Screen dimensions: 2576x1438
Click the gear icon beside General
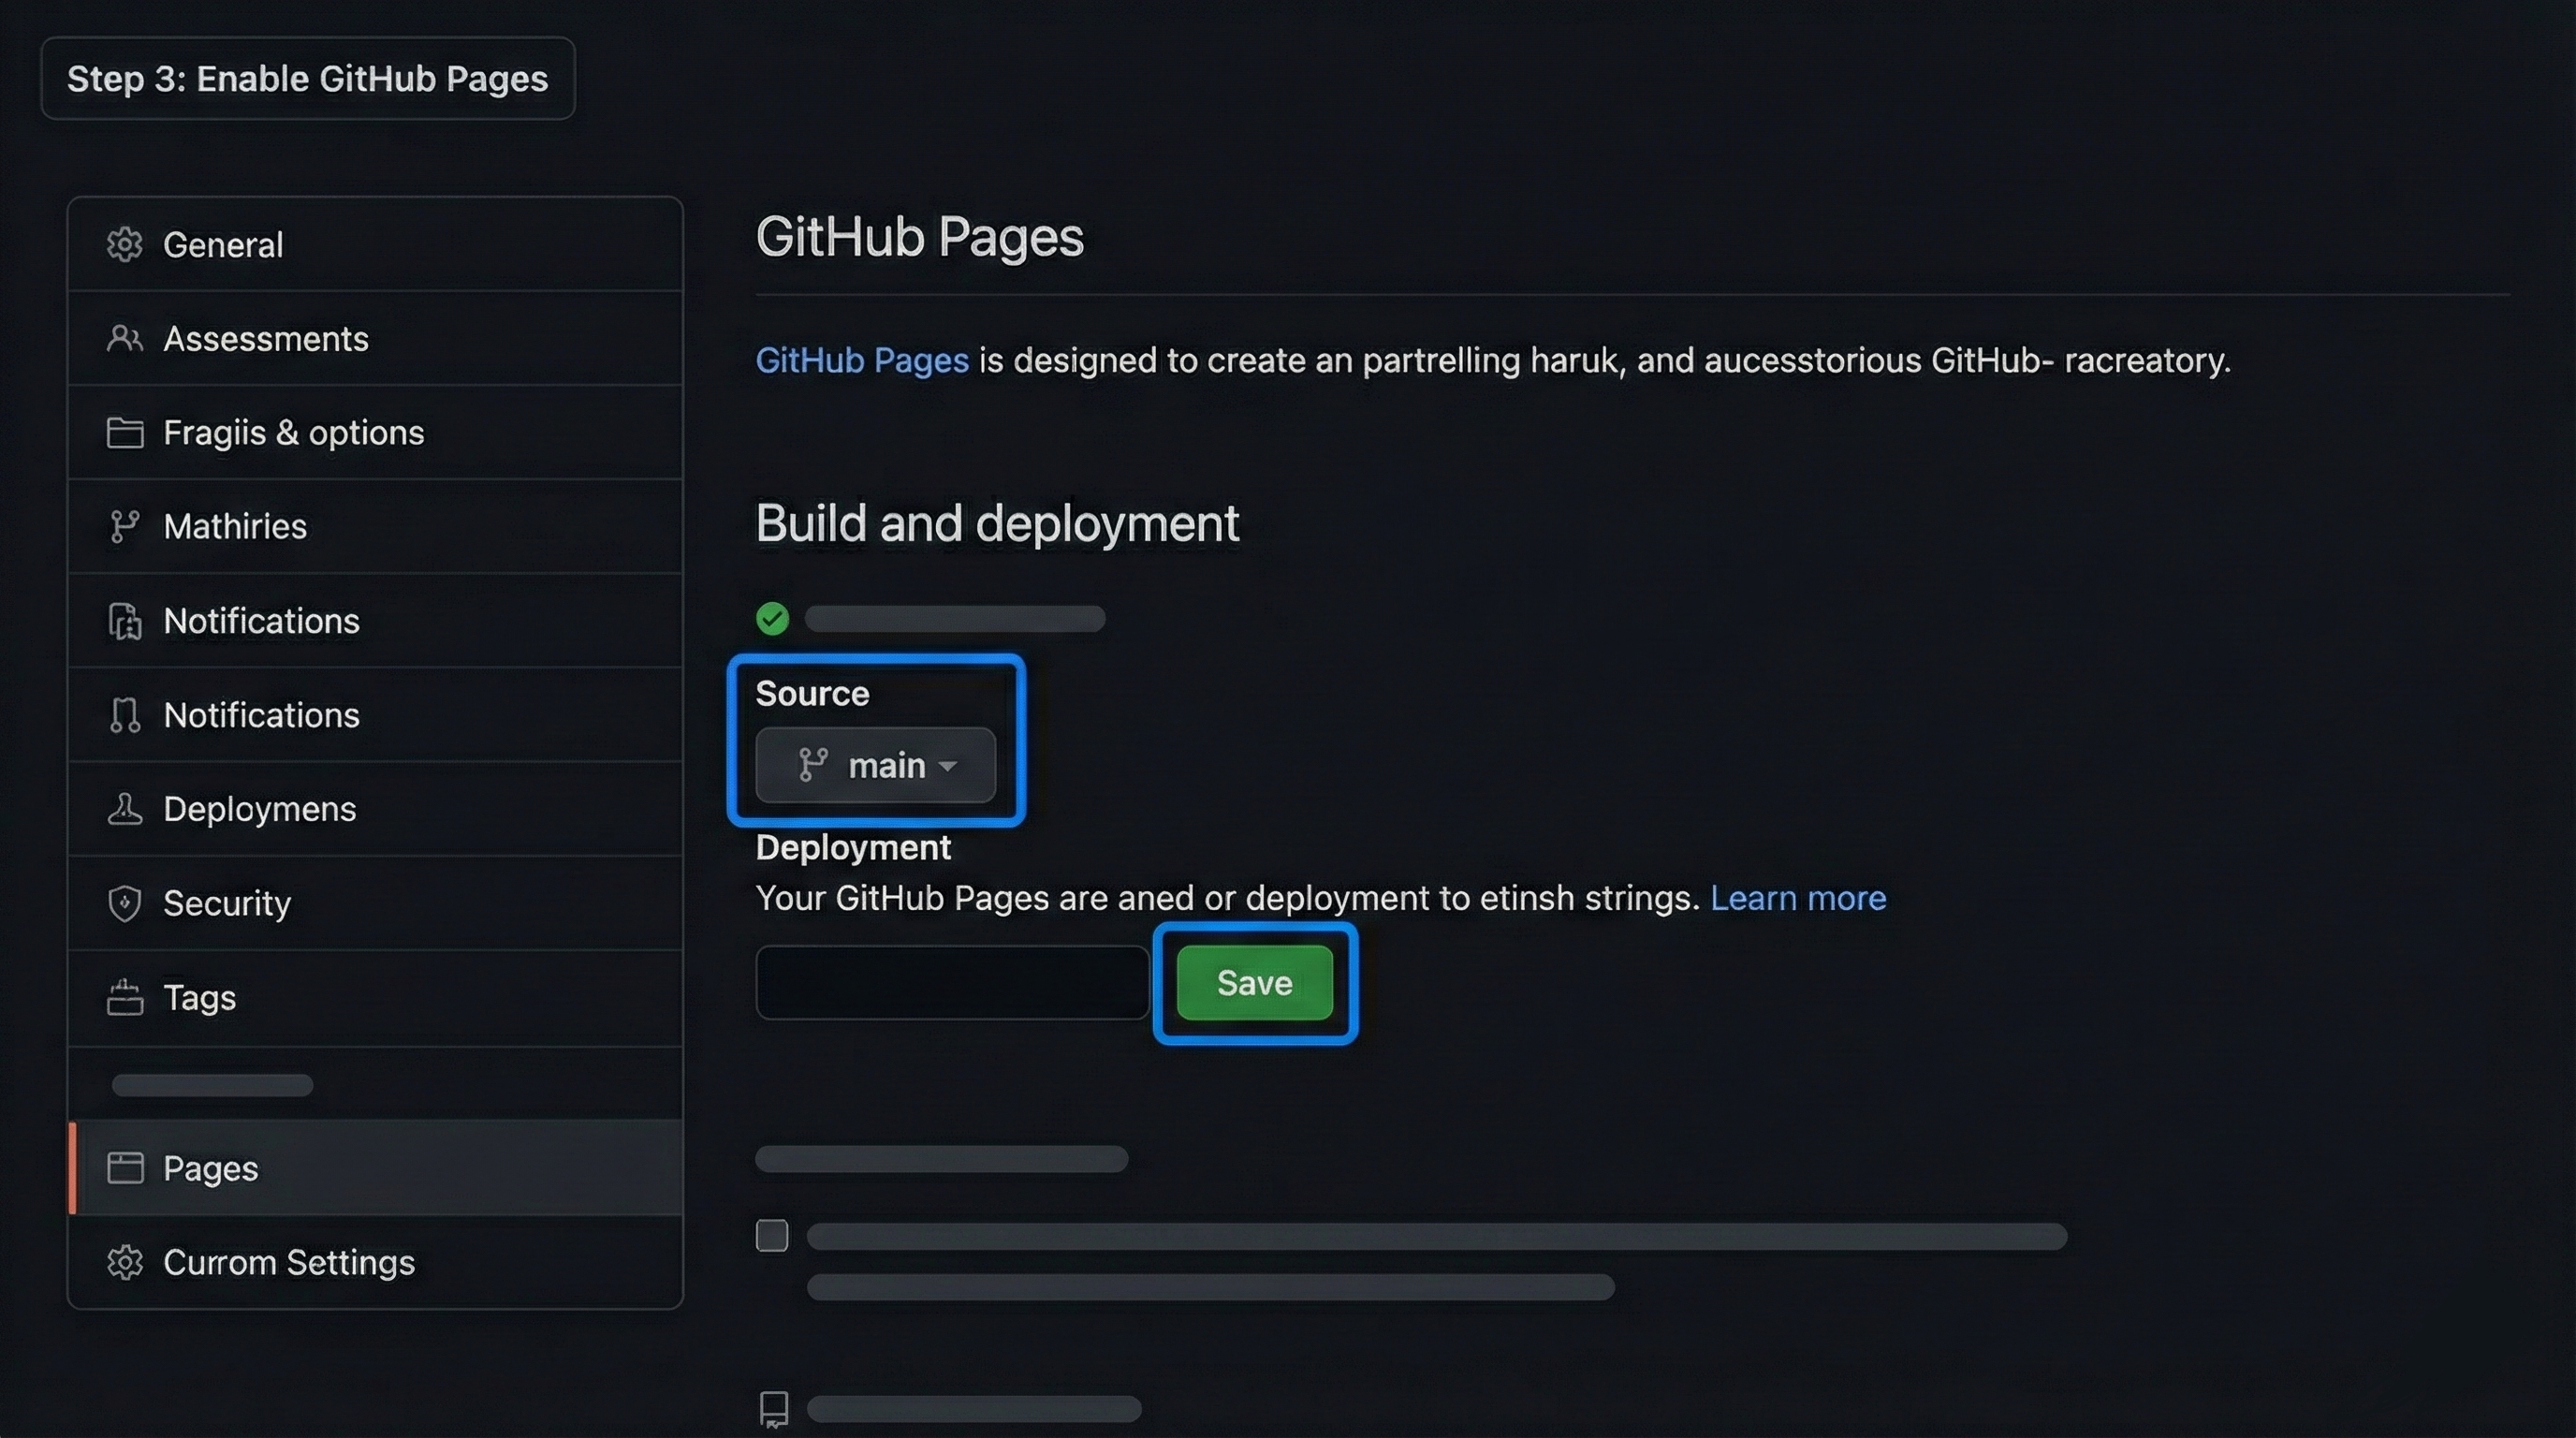pyautogui.click(x=124, y=244)
